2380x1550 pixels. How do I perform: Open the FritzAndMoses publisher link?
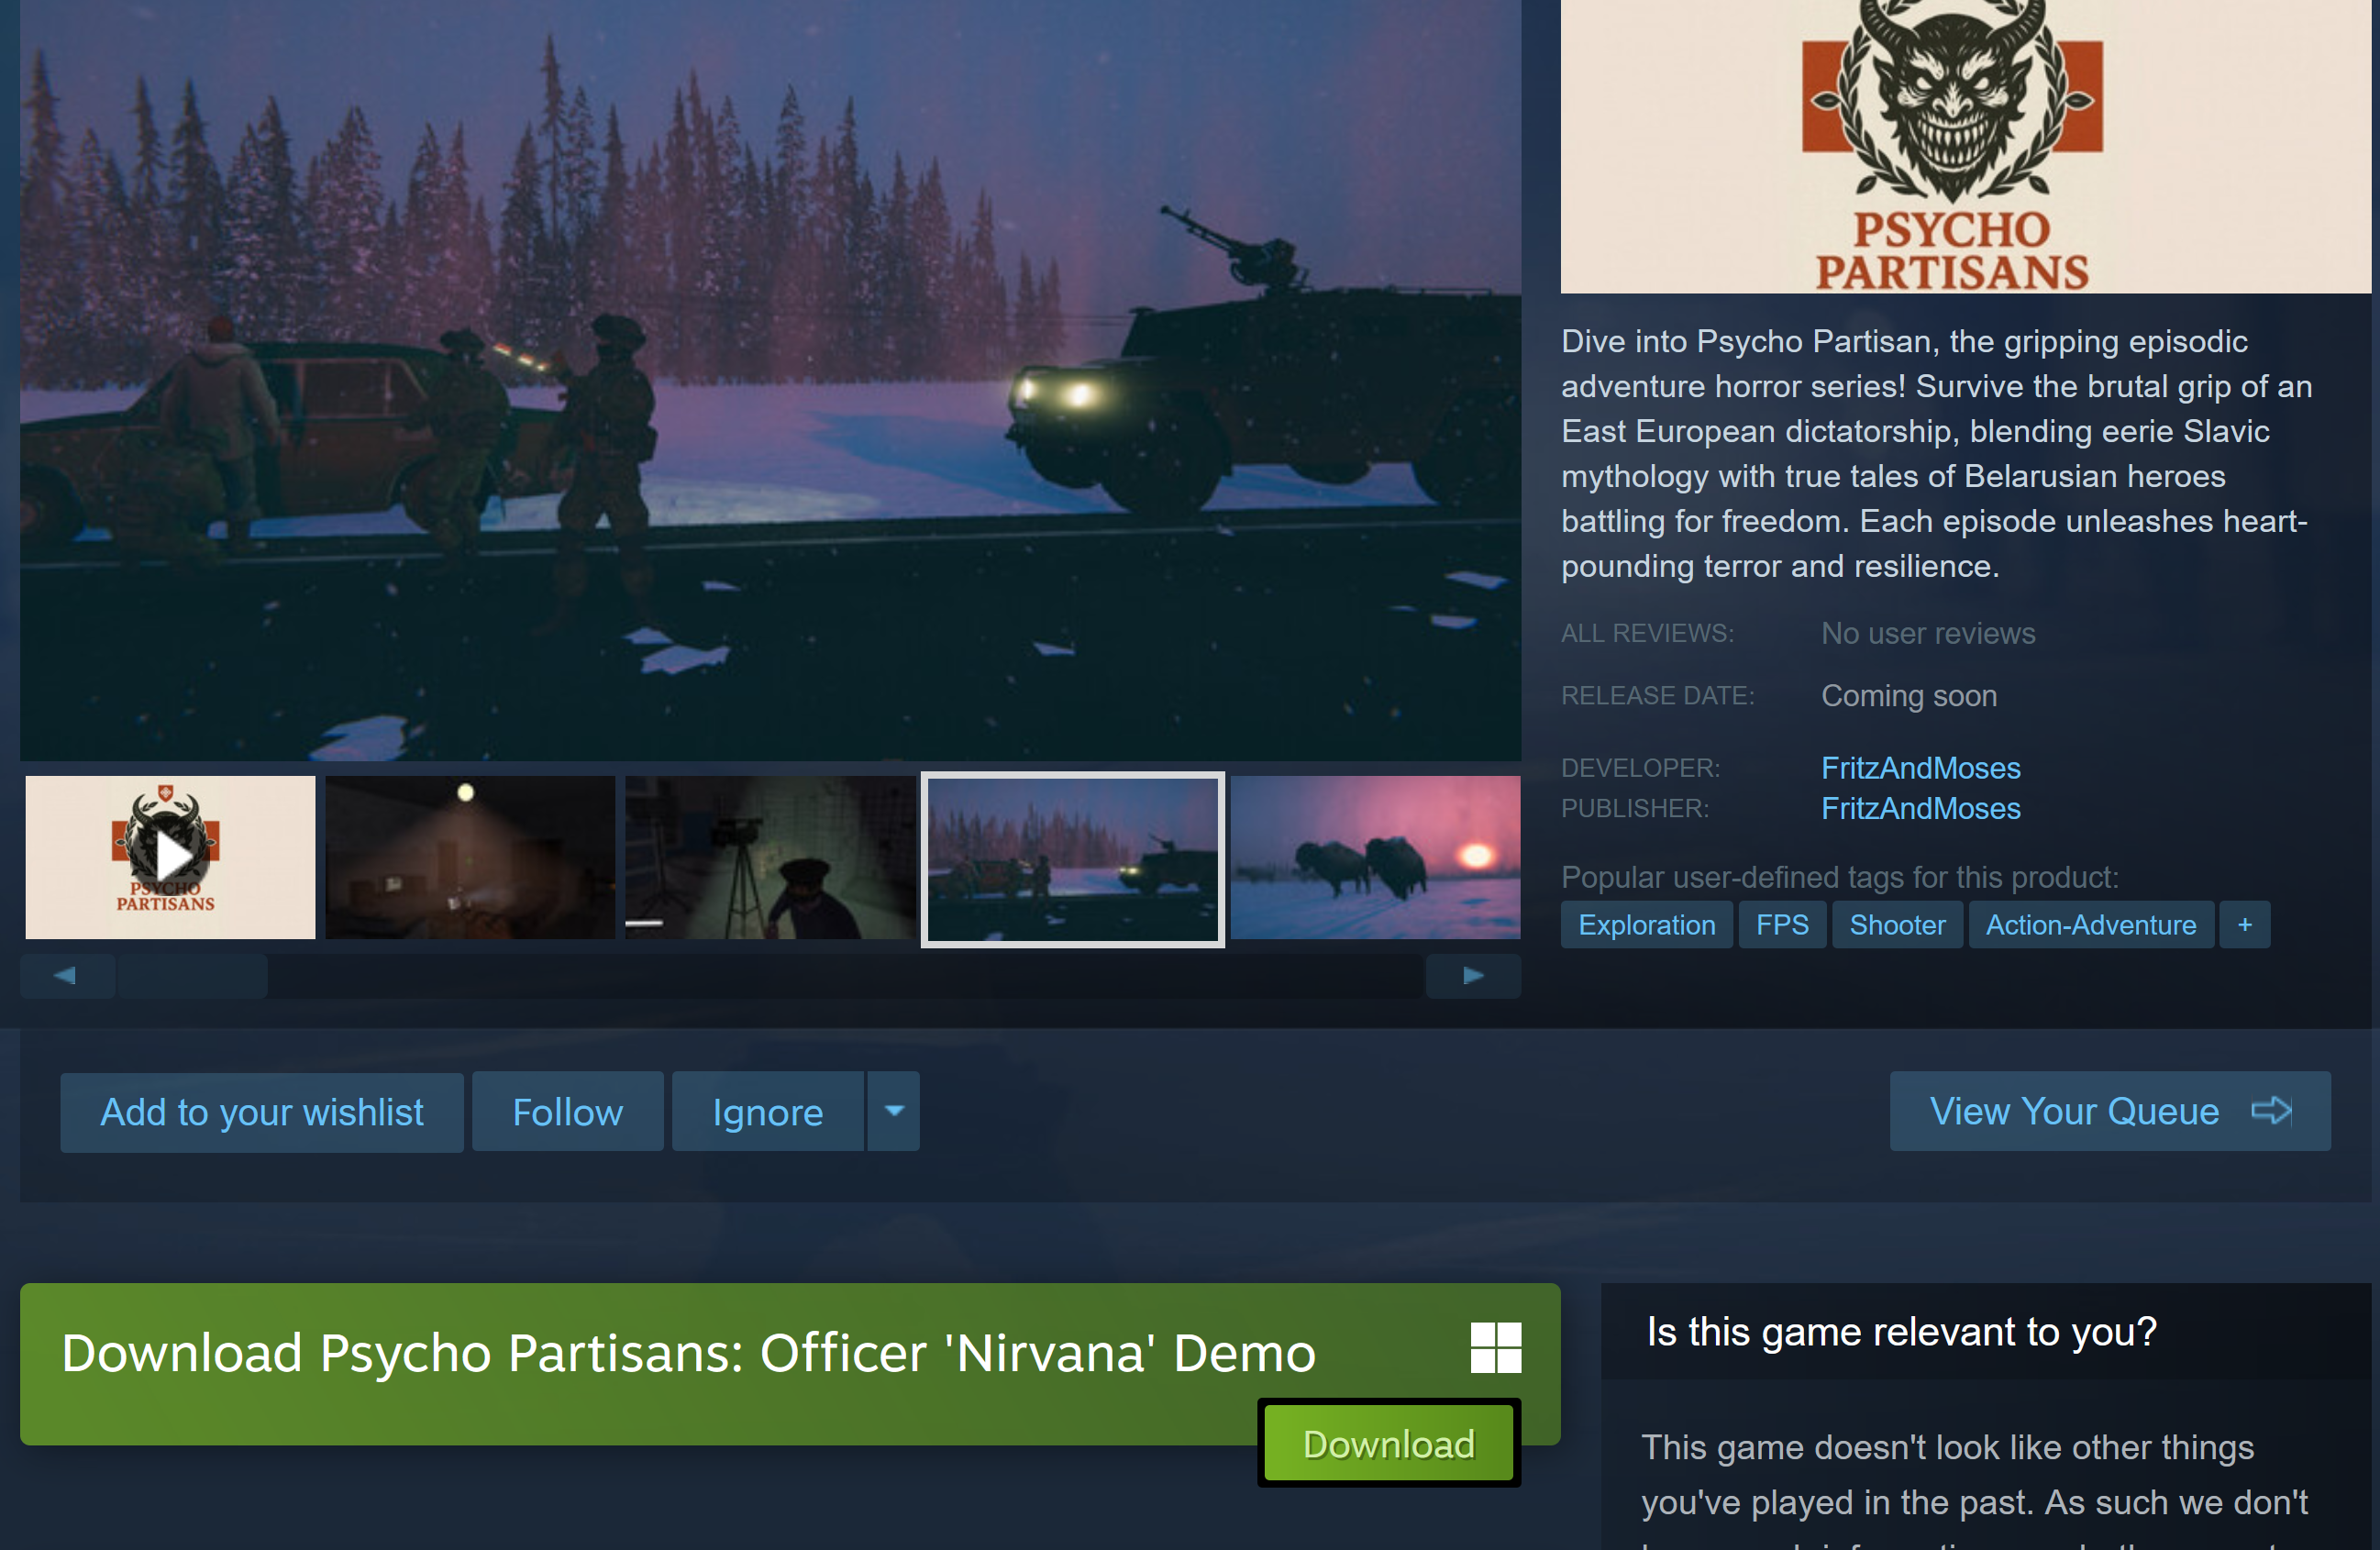coord(1920,808)
